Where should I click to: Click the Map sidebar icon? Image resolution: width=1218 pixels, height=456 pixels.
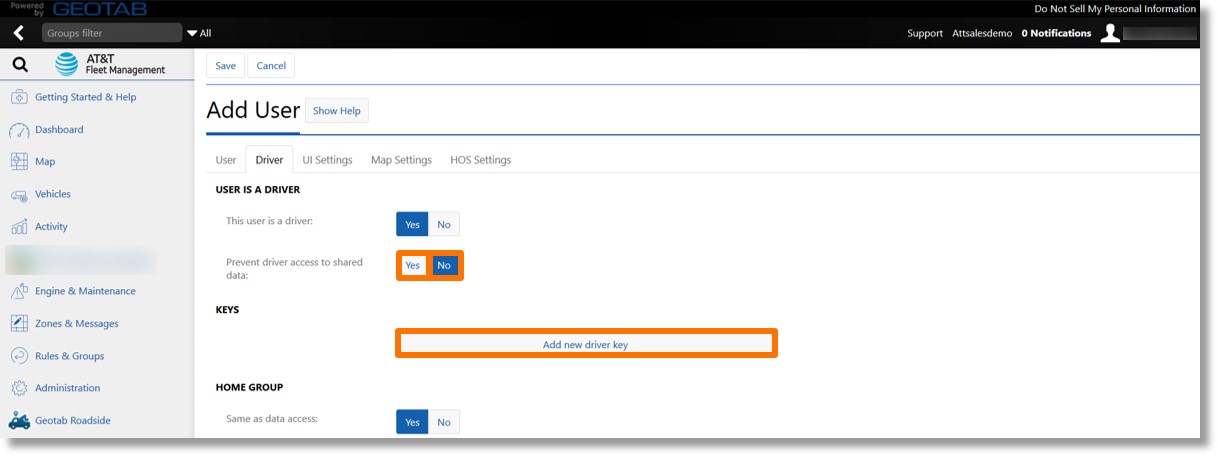(x=18, y=162)
